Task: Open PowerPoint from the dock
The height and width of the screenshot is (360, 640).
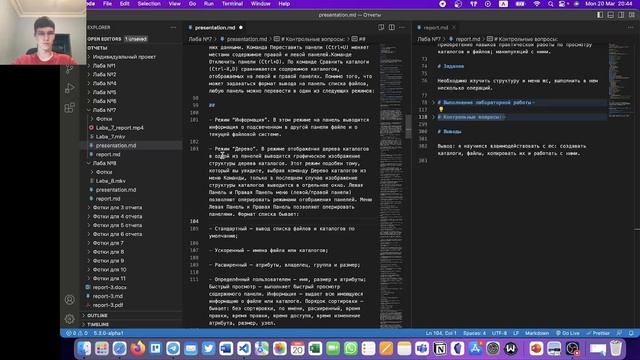Action: click(x=536, y=349)
